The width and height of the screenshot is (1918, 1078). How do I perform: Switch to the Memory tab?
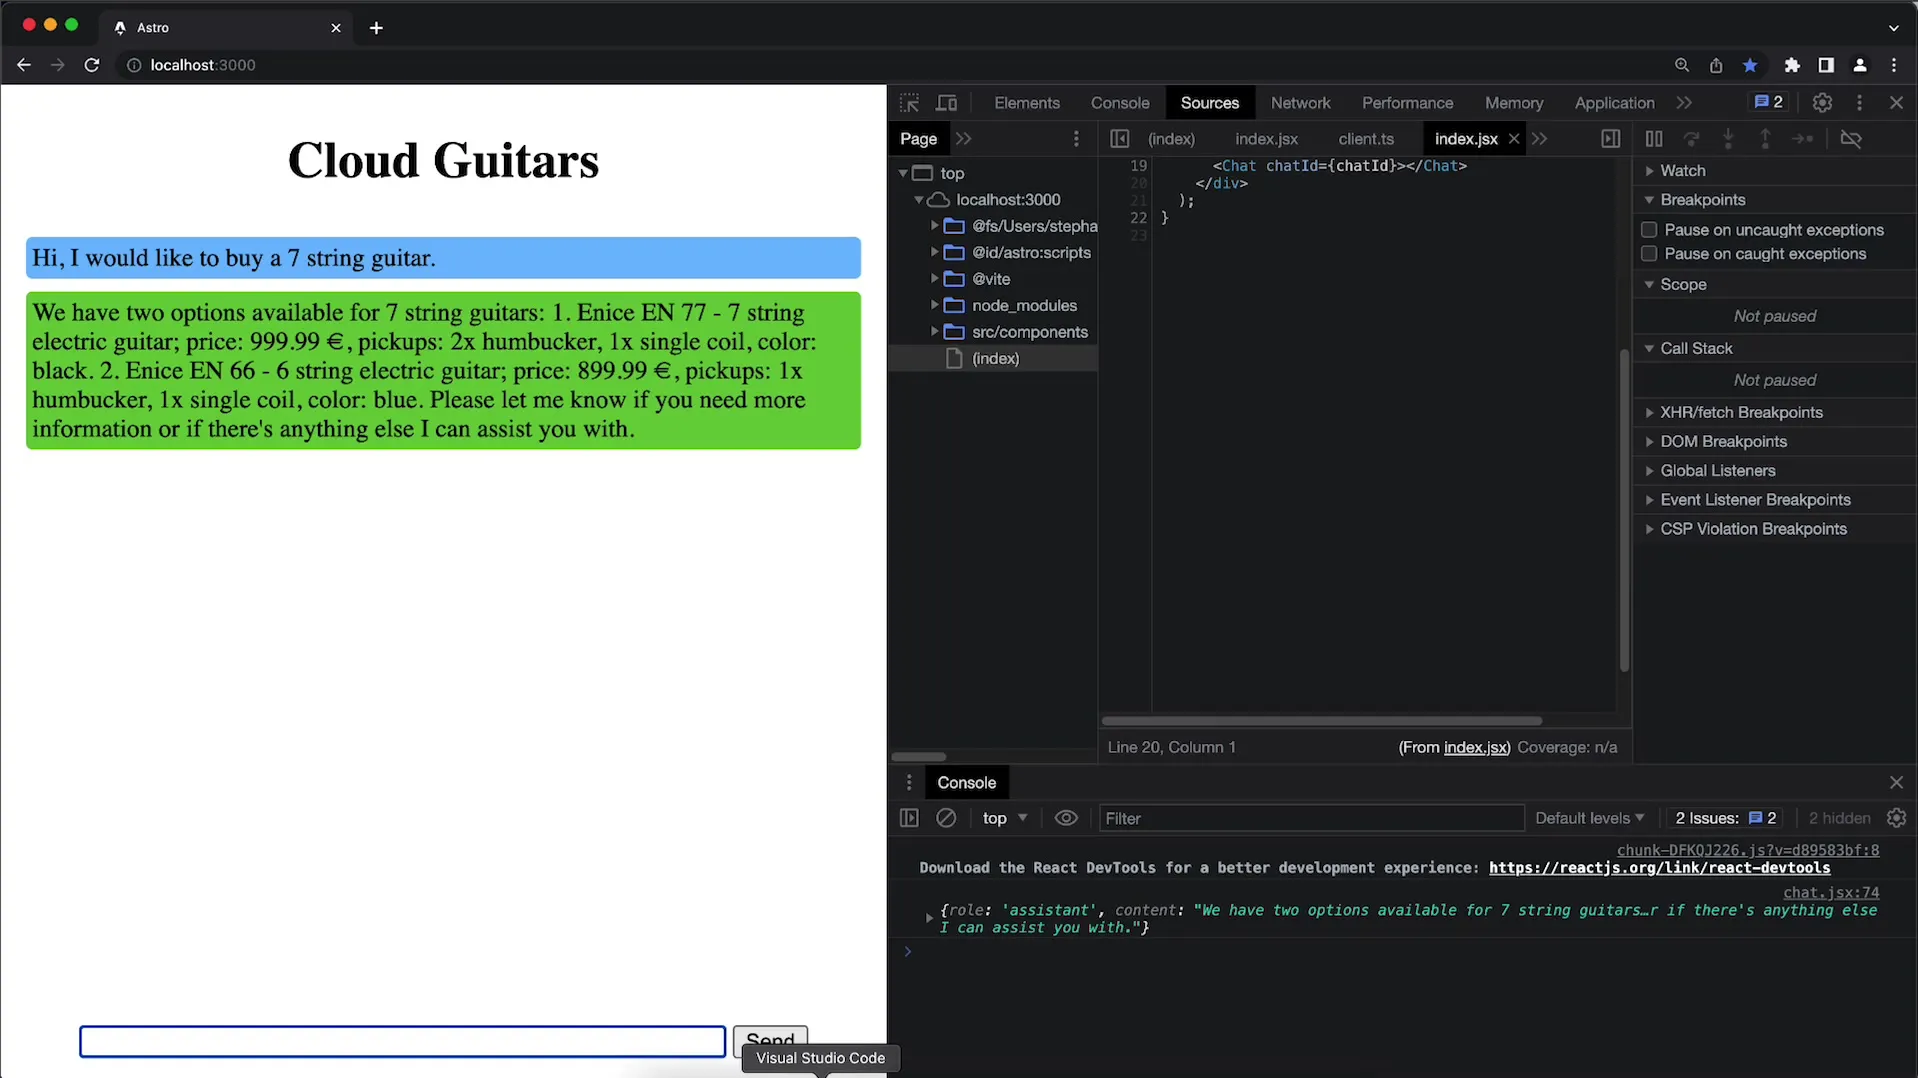(1513, 103)
